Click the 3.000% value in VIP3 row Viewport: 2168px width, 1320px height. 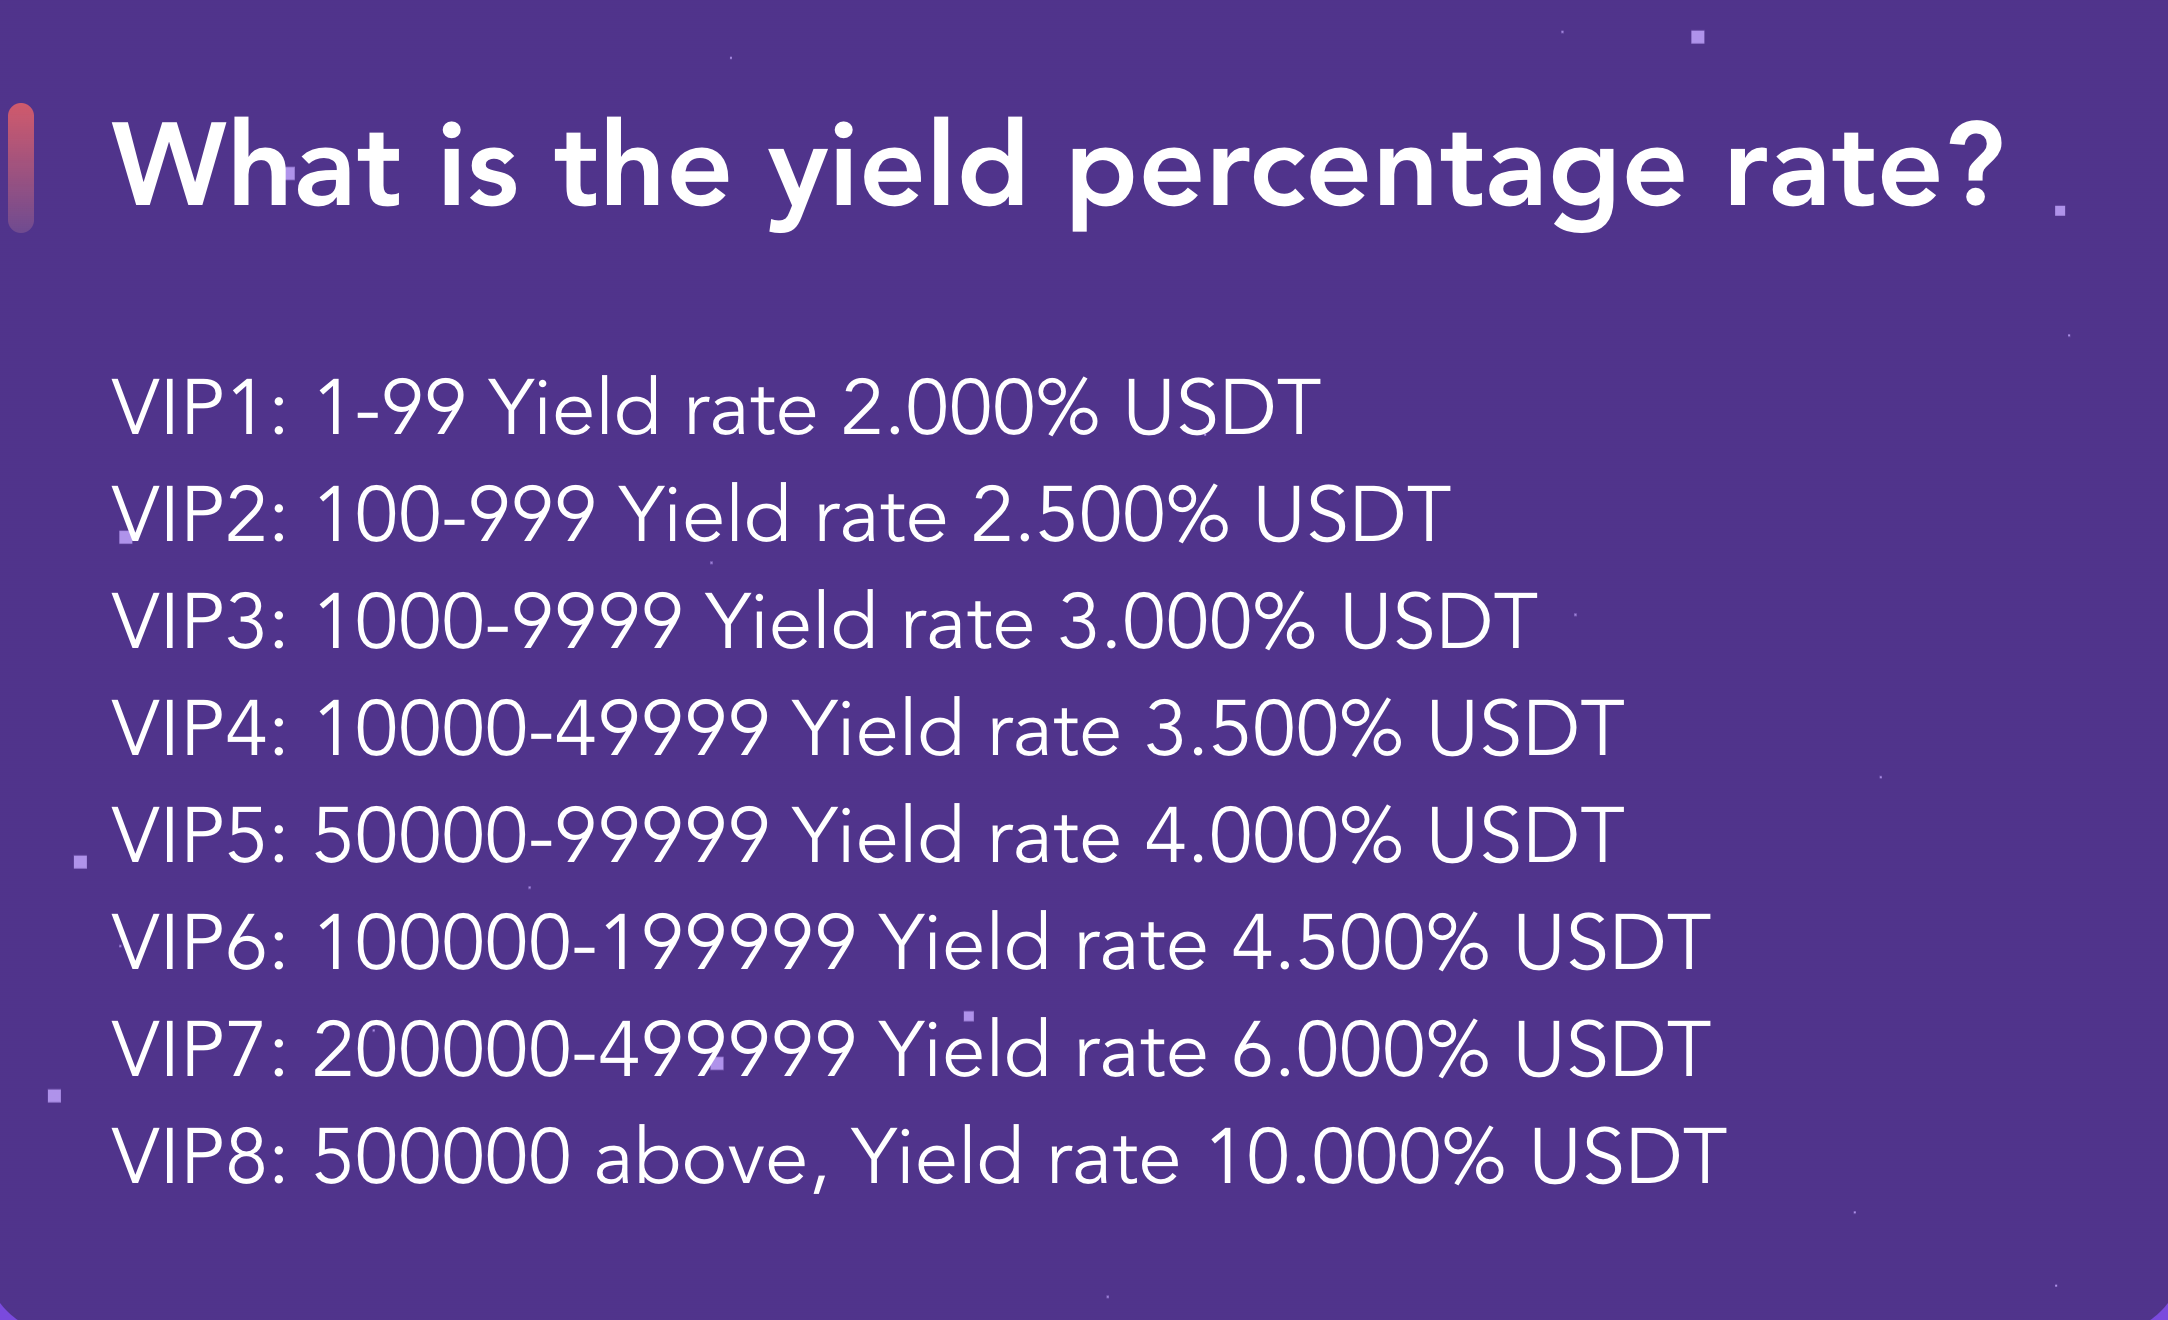coord(1187,621)
